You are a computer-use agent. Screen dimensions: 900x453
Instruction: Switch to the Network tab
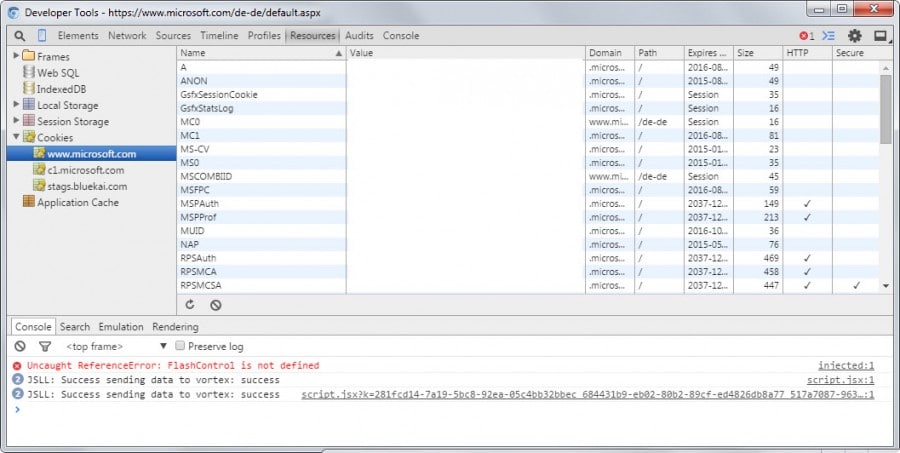point(127,36)
